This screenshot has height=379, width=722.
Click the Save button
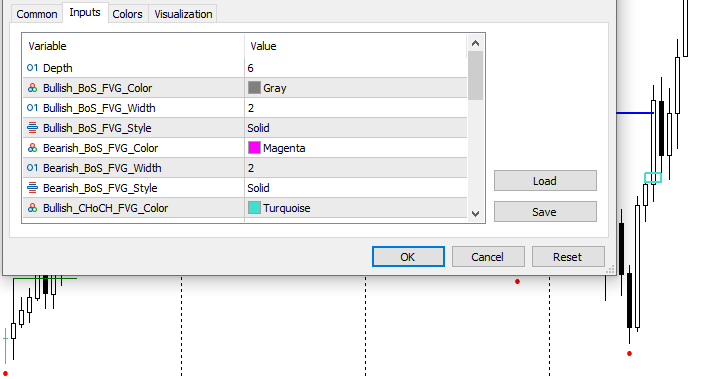(x=545, y=212)
